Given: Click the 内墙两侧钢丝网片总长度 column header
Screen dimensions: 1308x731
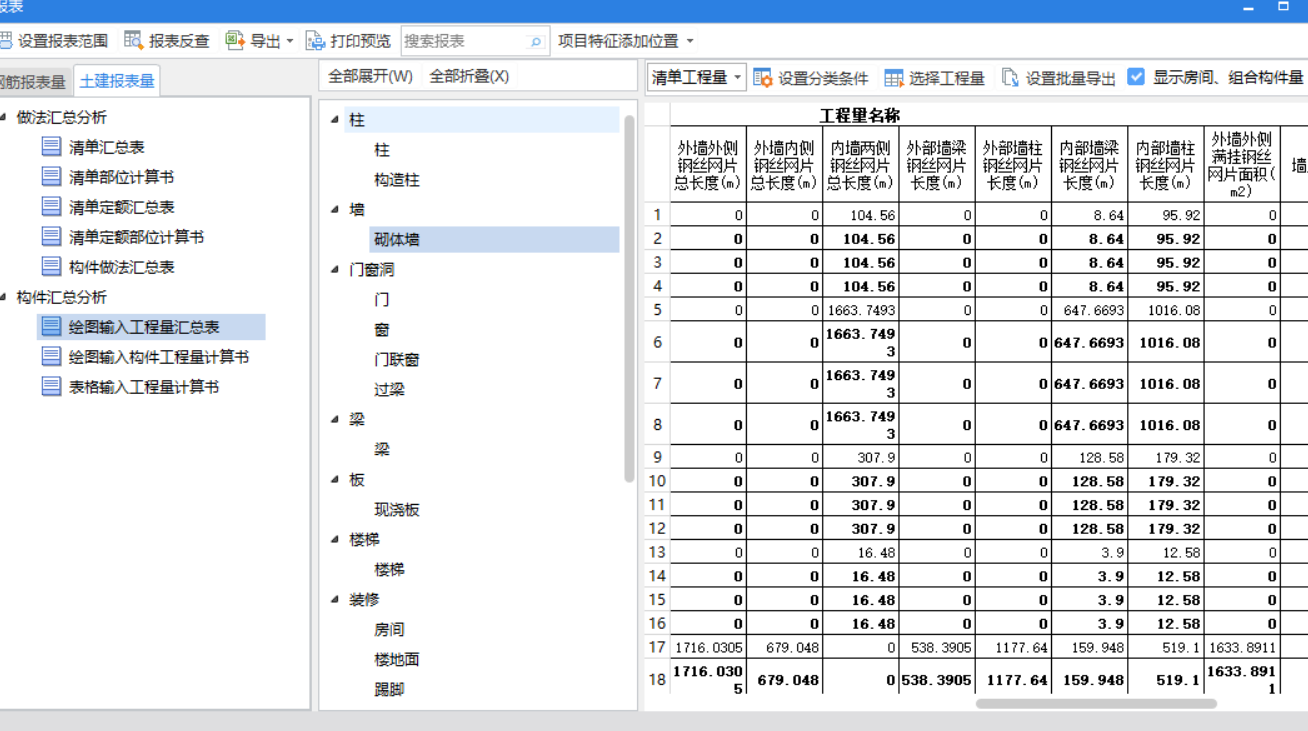Looking at the screenshot, I should [x=861, y=164].
